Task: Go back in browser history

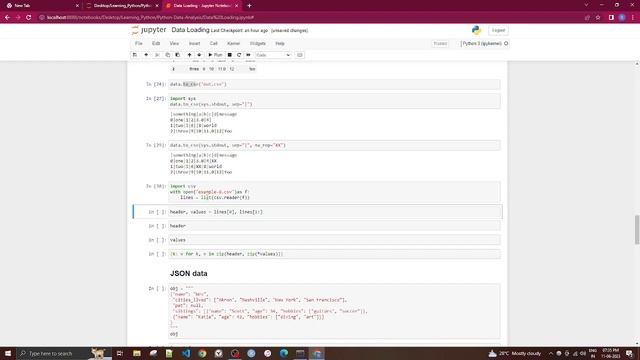Action: pyautogui.click(x=7, y=18)
